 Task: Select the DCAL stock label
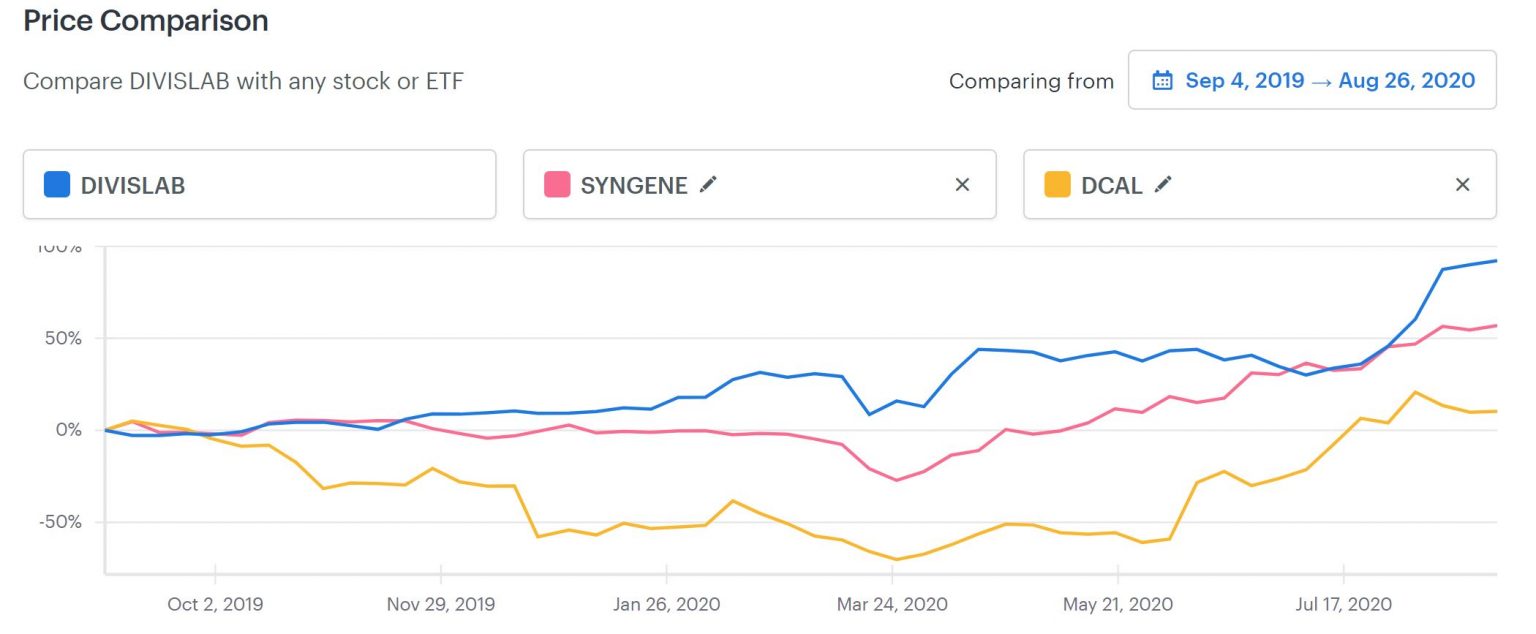(1112, 186)
